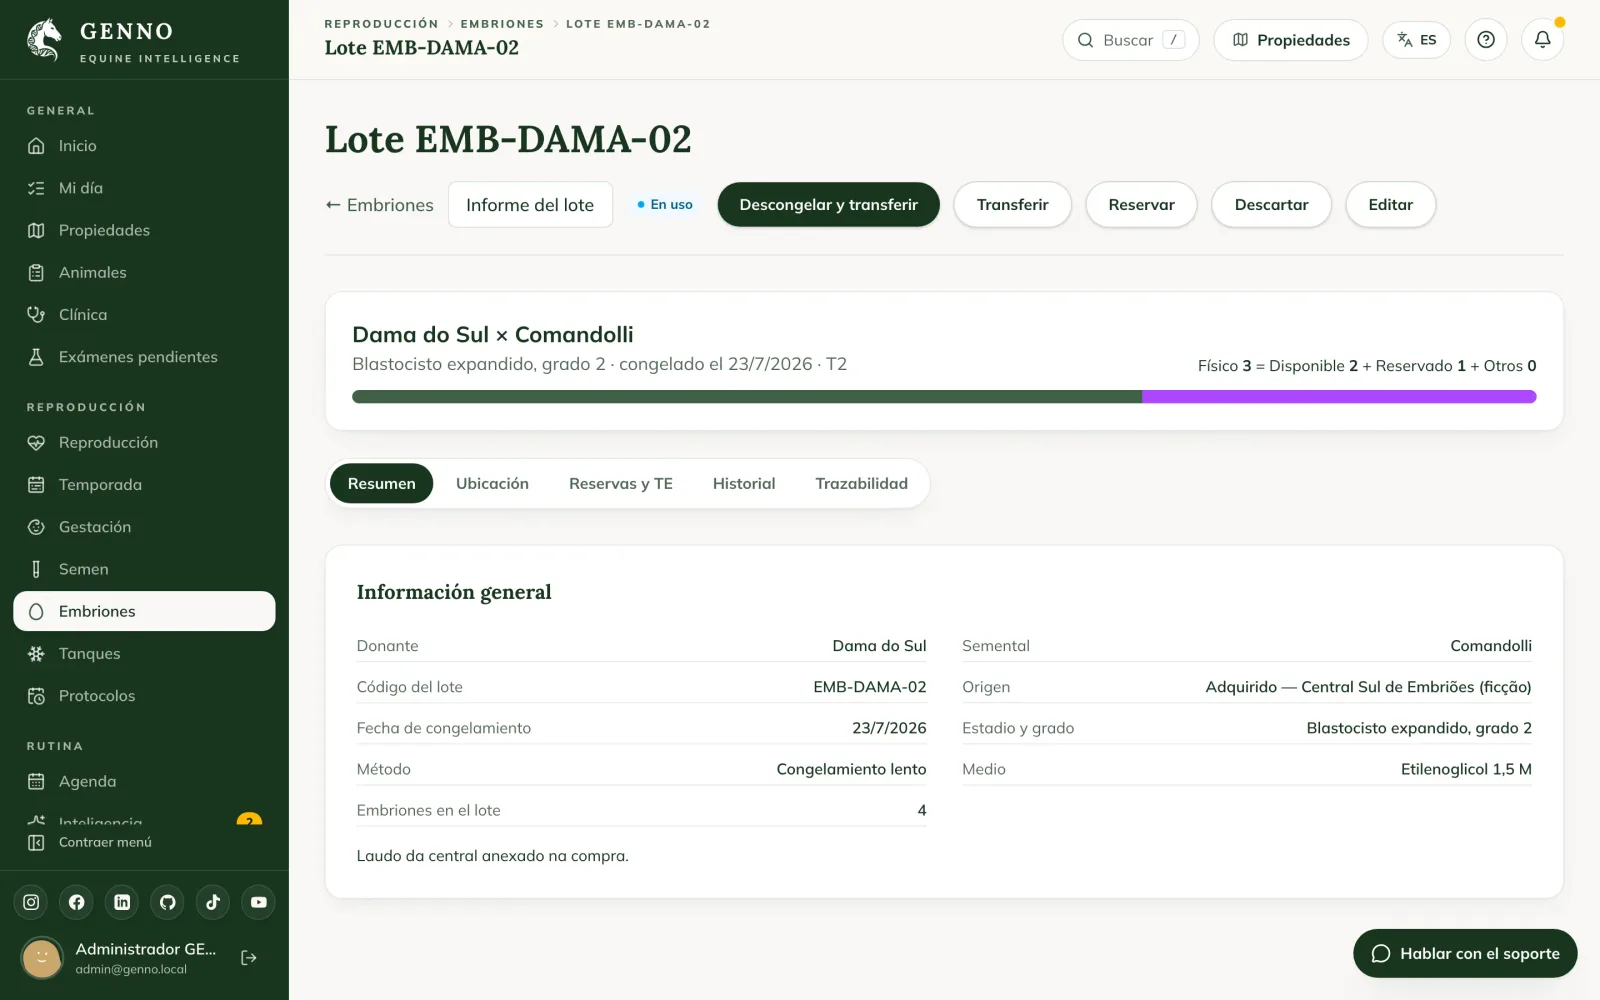Select Embriones in the sidebar
1600x1000 pixels.
click(x=144, y=611)
